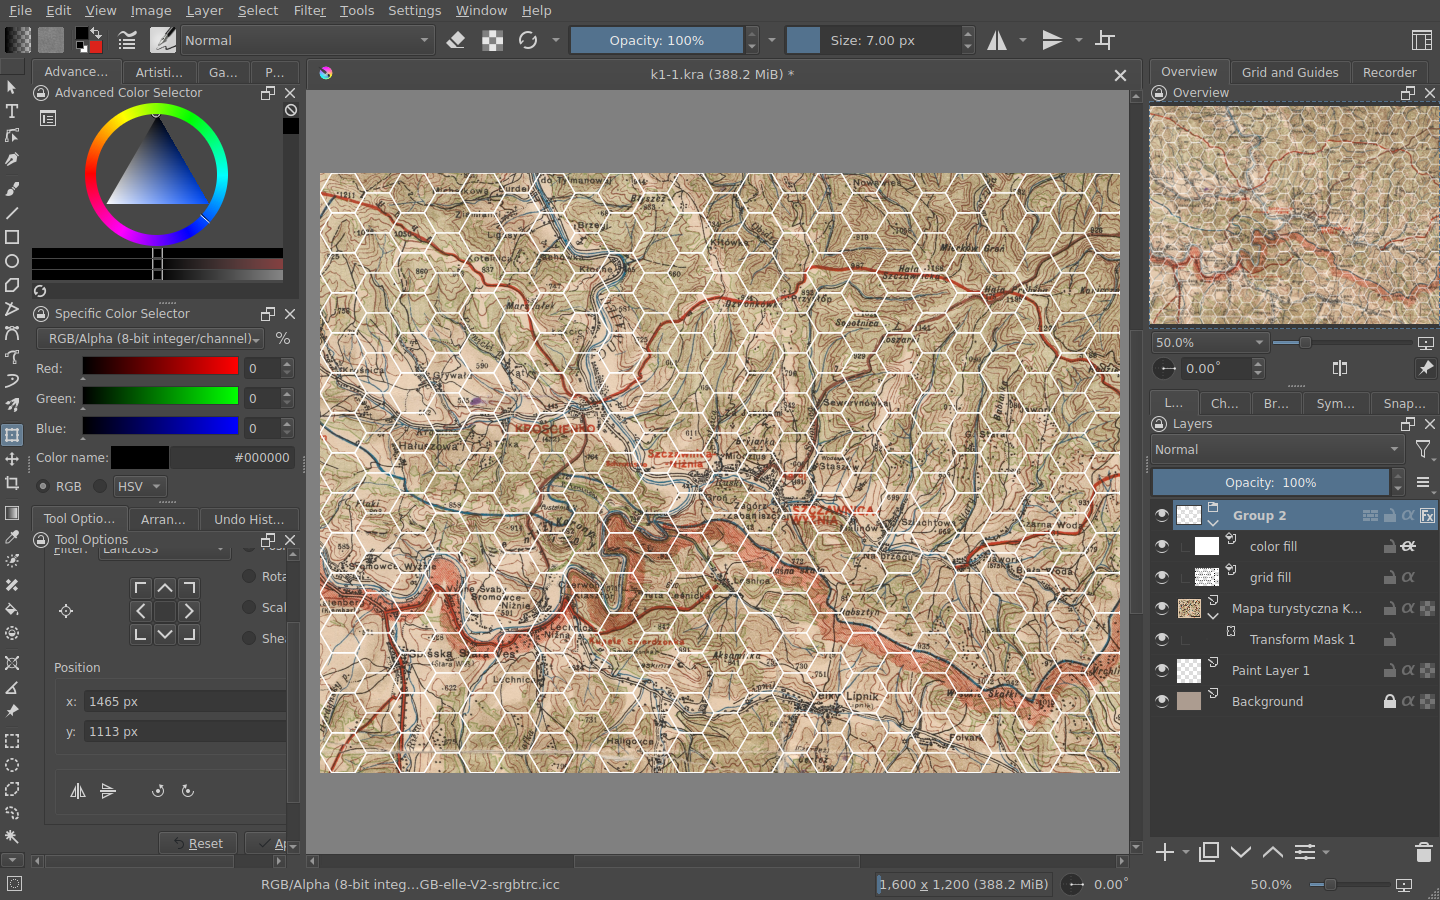Screen dimensions: 1440x900
Task: Open the layer blending mode Normal dropdown
Action: [1277, 450]
